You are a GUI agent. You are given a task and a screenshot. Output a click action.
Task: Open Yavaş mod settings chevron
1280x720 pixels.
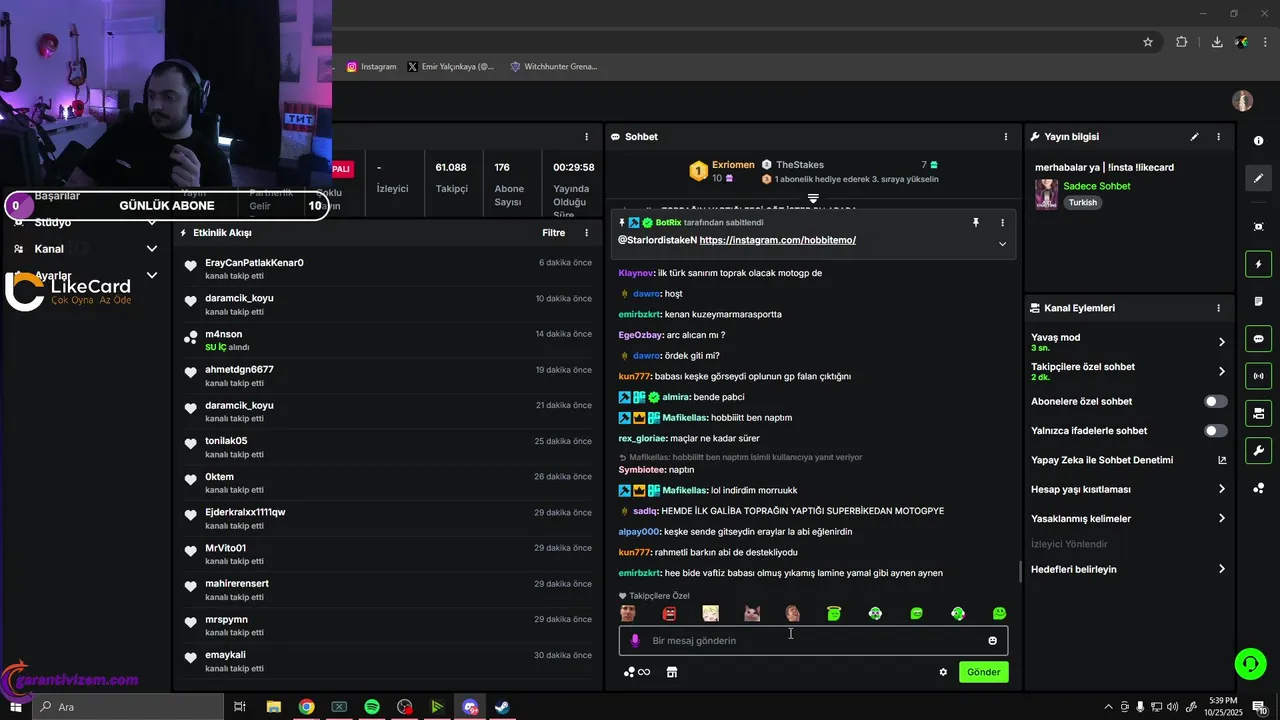pyautogui.click(x=1221, y=342)
